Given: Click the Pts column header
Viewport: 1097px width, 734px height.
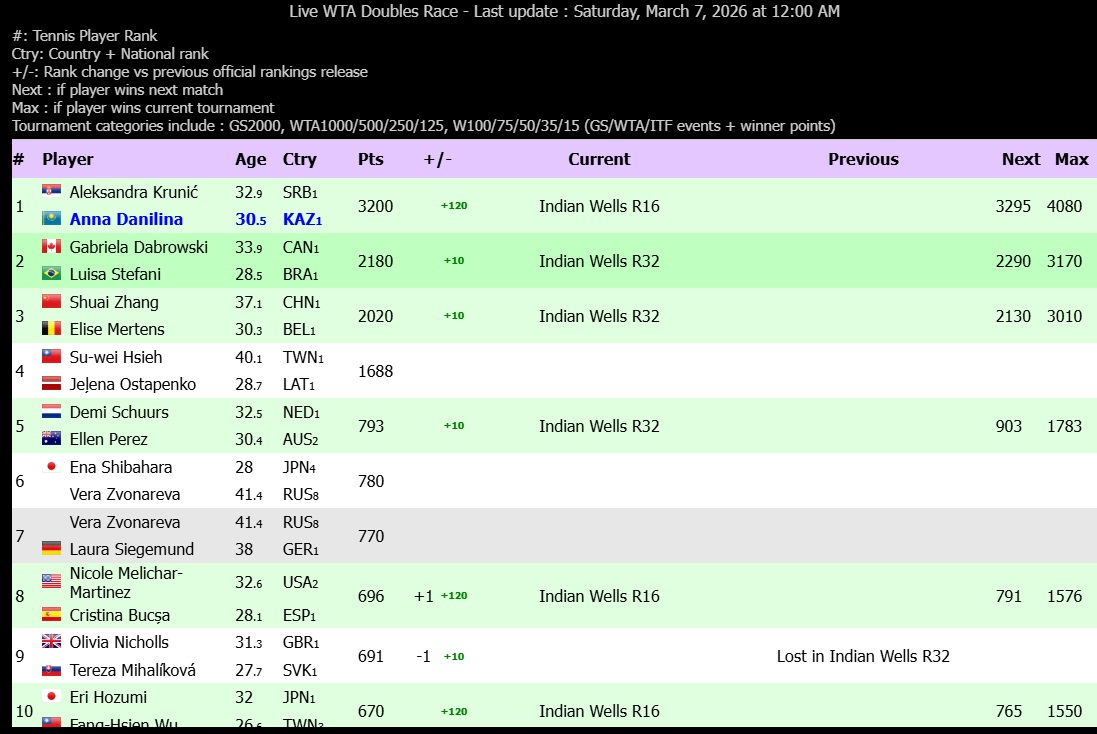Looking at the screenshot, I should tap(371, 159).
